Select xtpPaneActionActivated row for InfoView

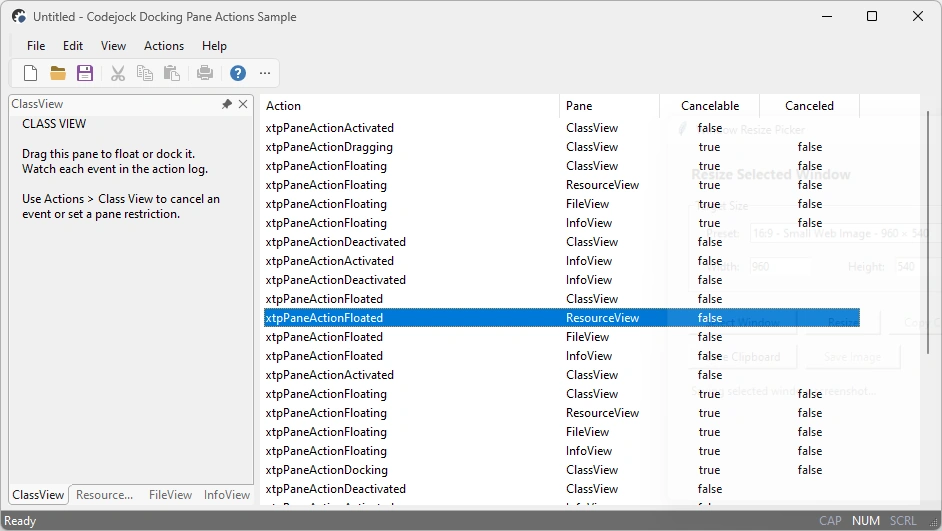[562, 261]
